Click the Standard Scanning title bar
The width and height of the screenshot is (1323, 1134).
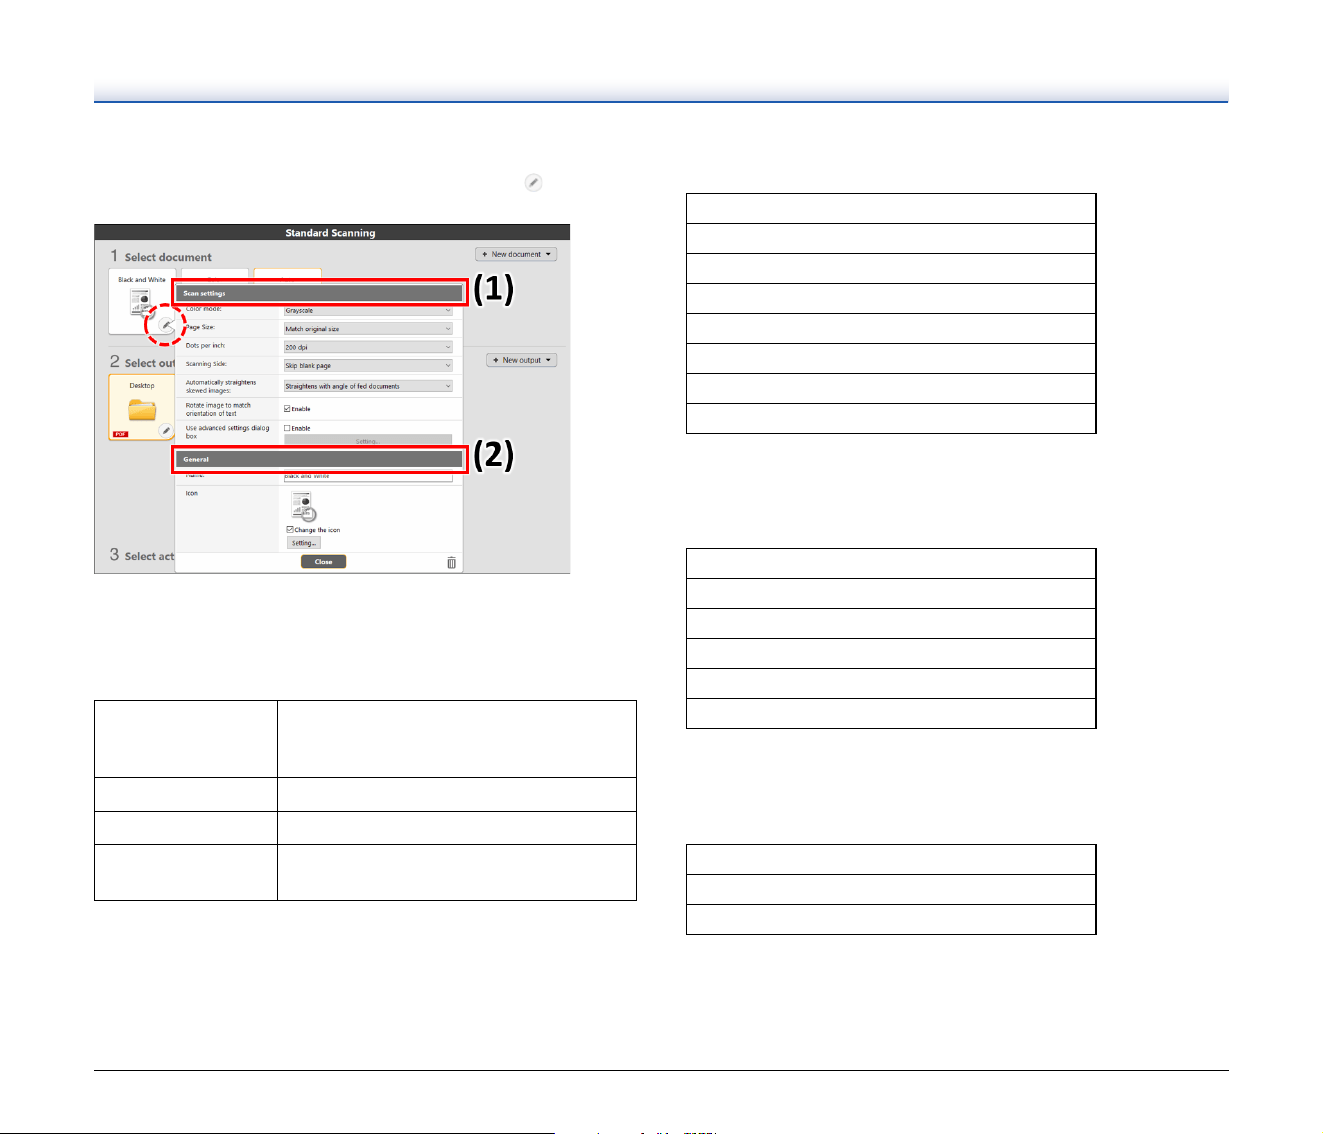332,232
